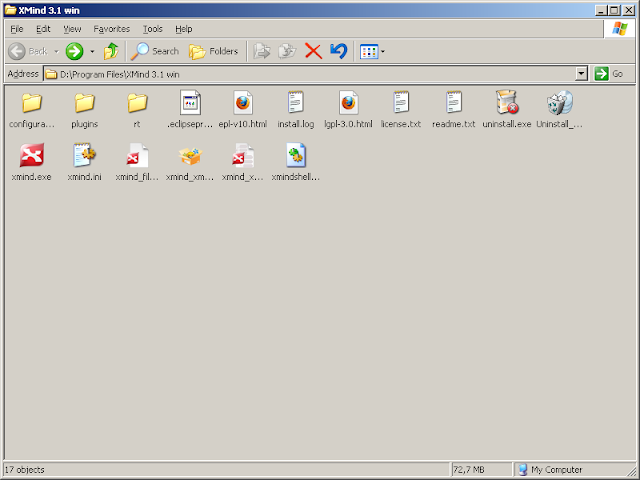
Task: Click the window title bar folder icon
Action: click(x=10, y=10)
